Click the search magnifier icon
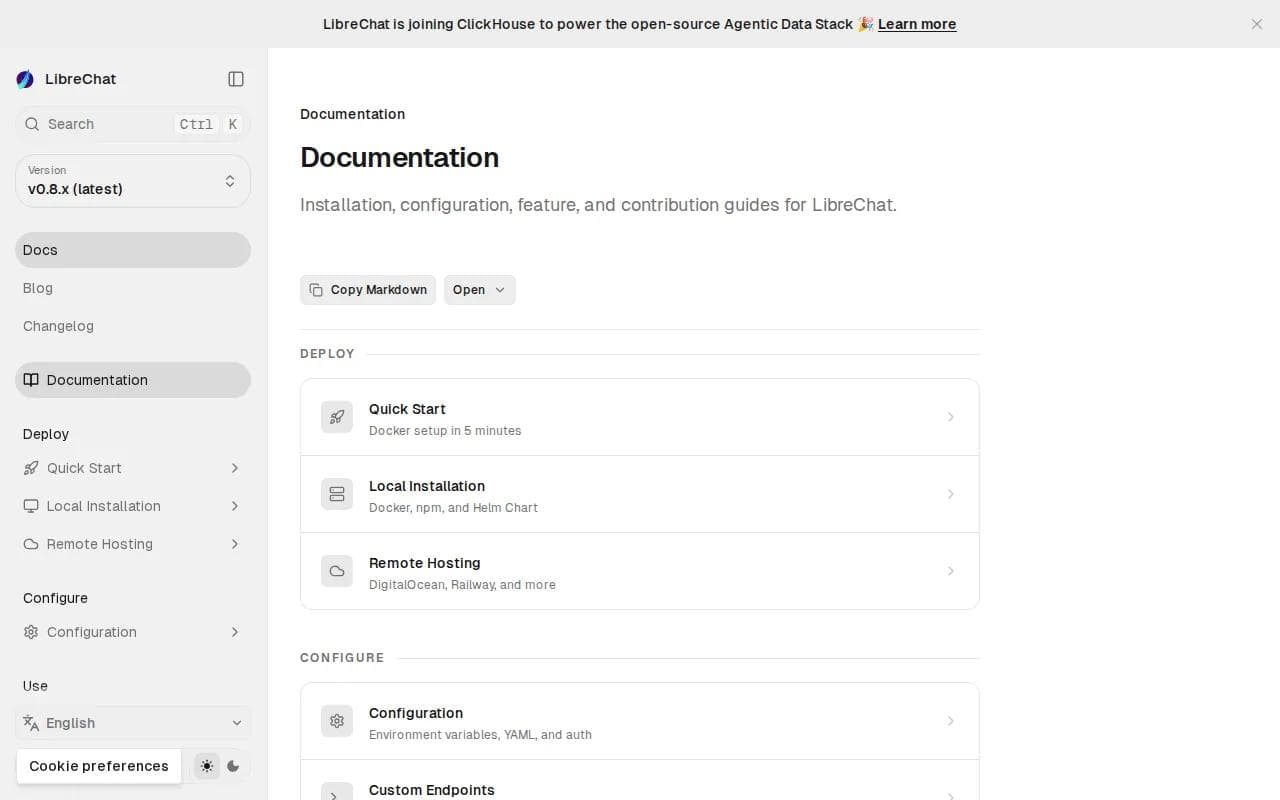1280x800 pixels. 32,124
